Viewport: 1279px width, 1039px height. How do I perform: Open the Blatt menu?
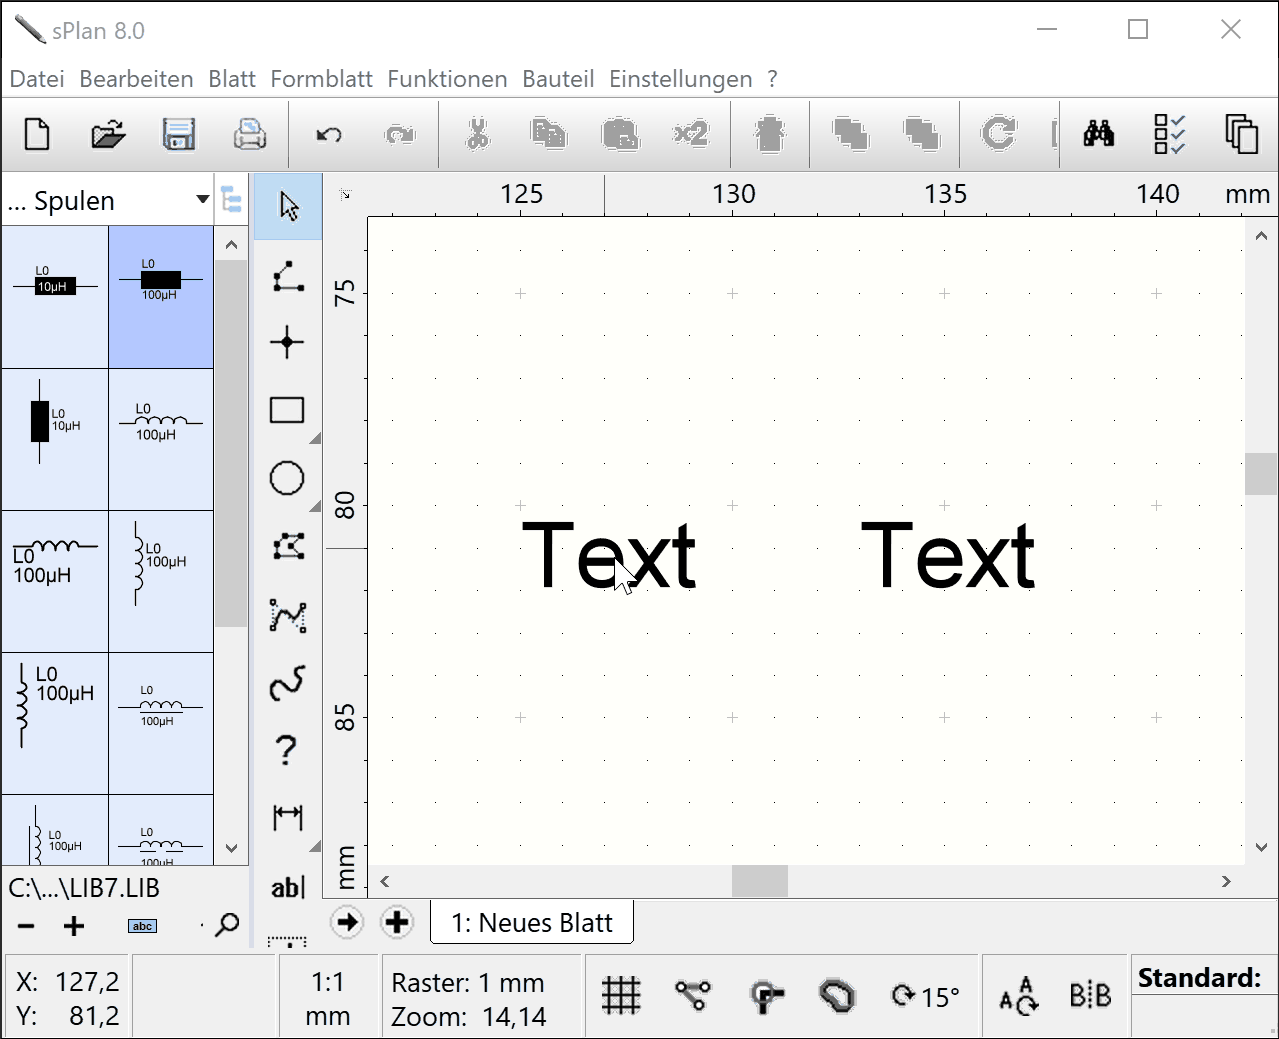(232, 79)
